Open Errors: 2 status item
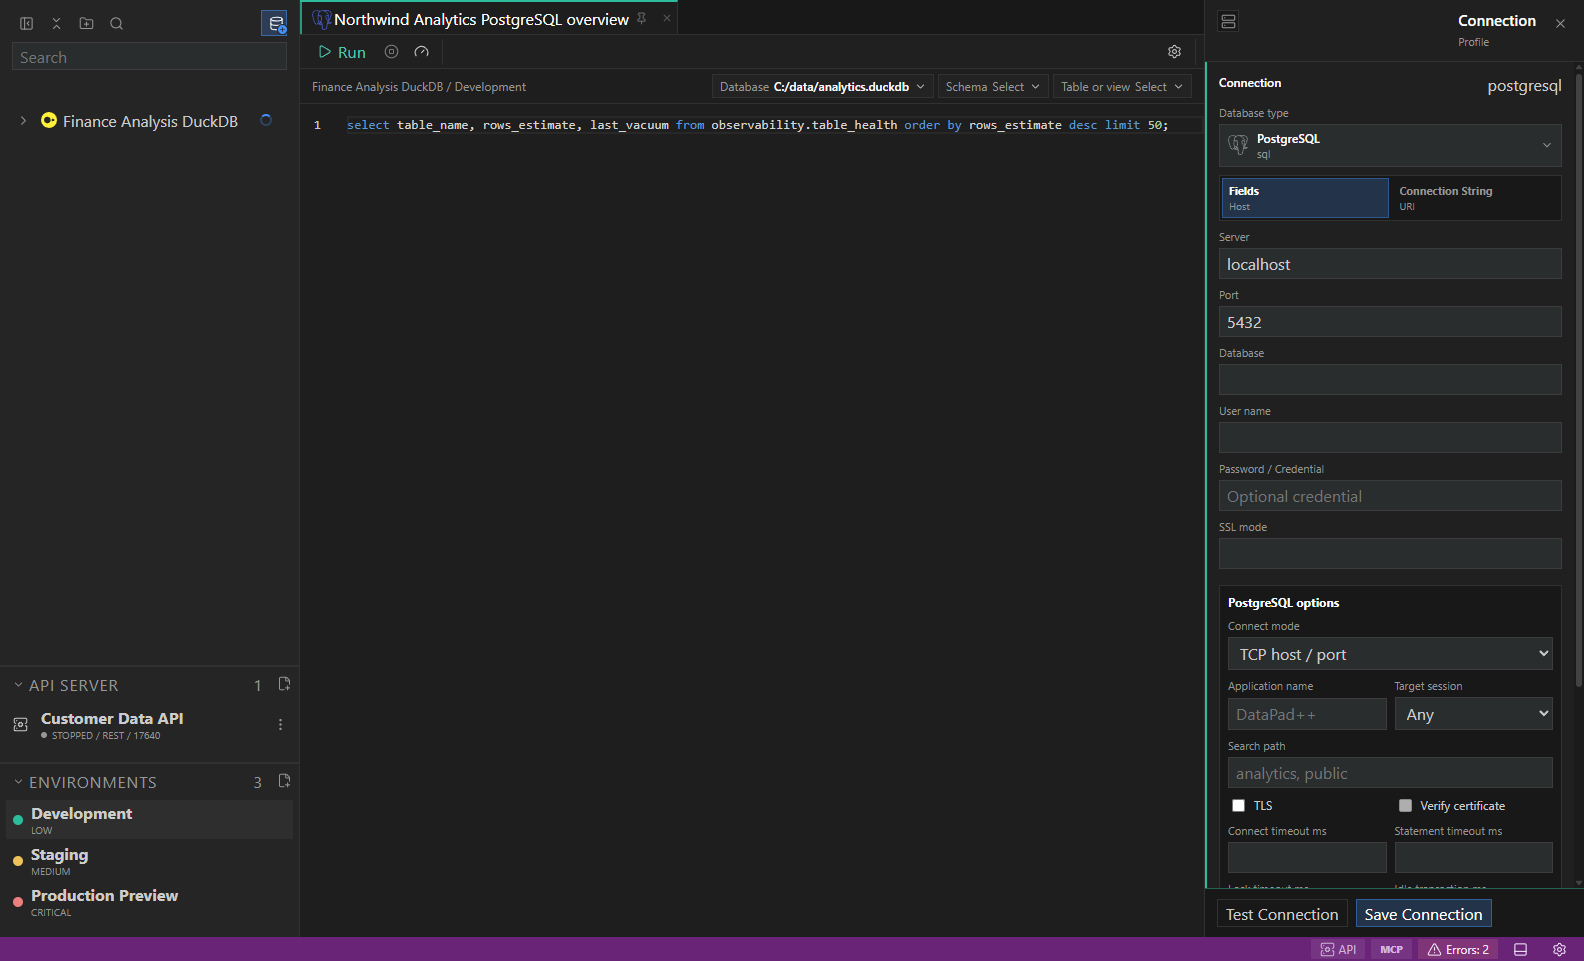 click(x=1458, y=950)
